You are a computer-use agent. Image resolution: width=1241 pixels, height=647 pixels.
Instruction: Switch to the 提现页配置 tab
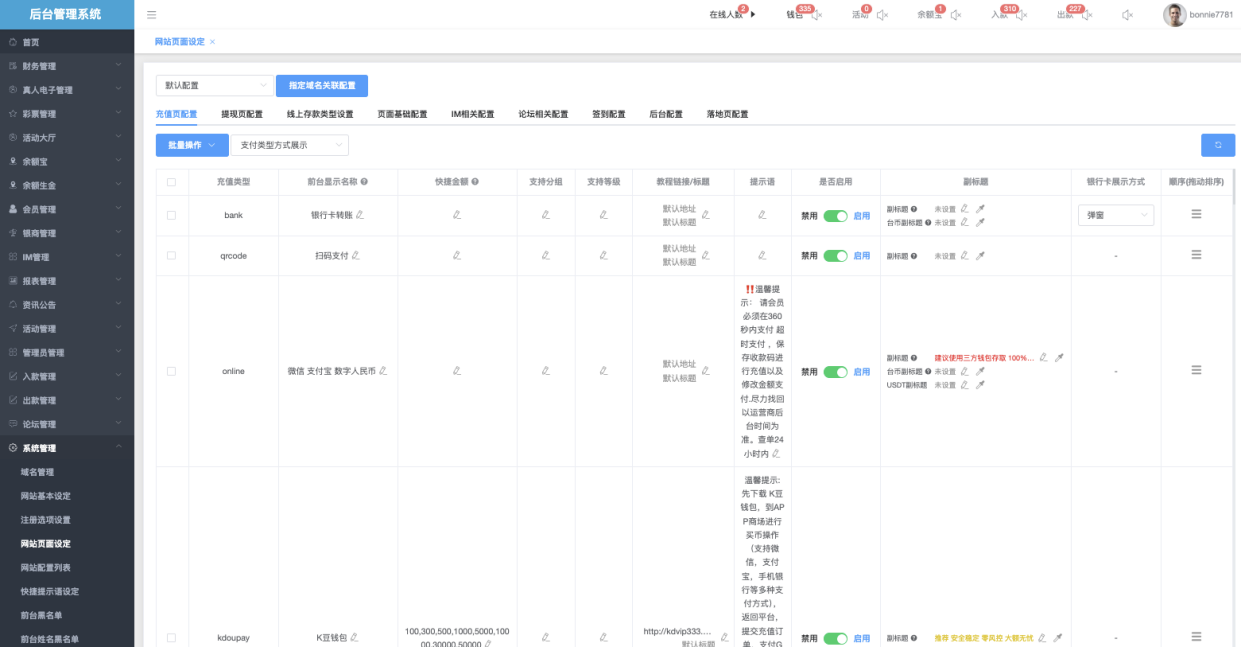[242, 114]
